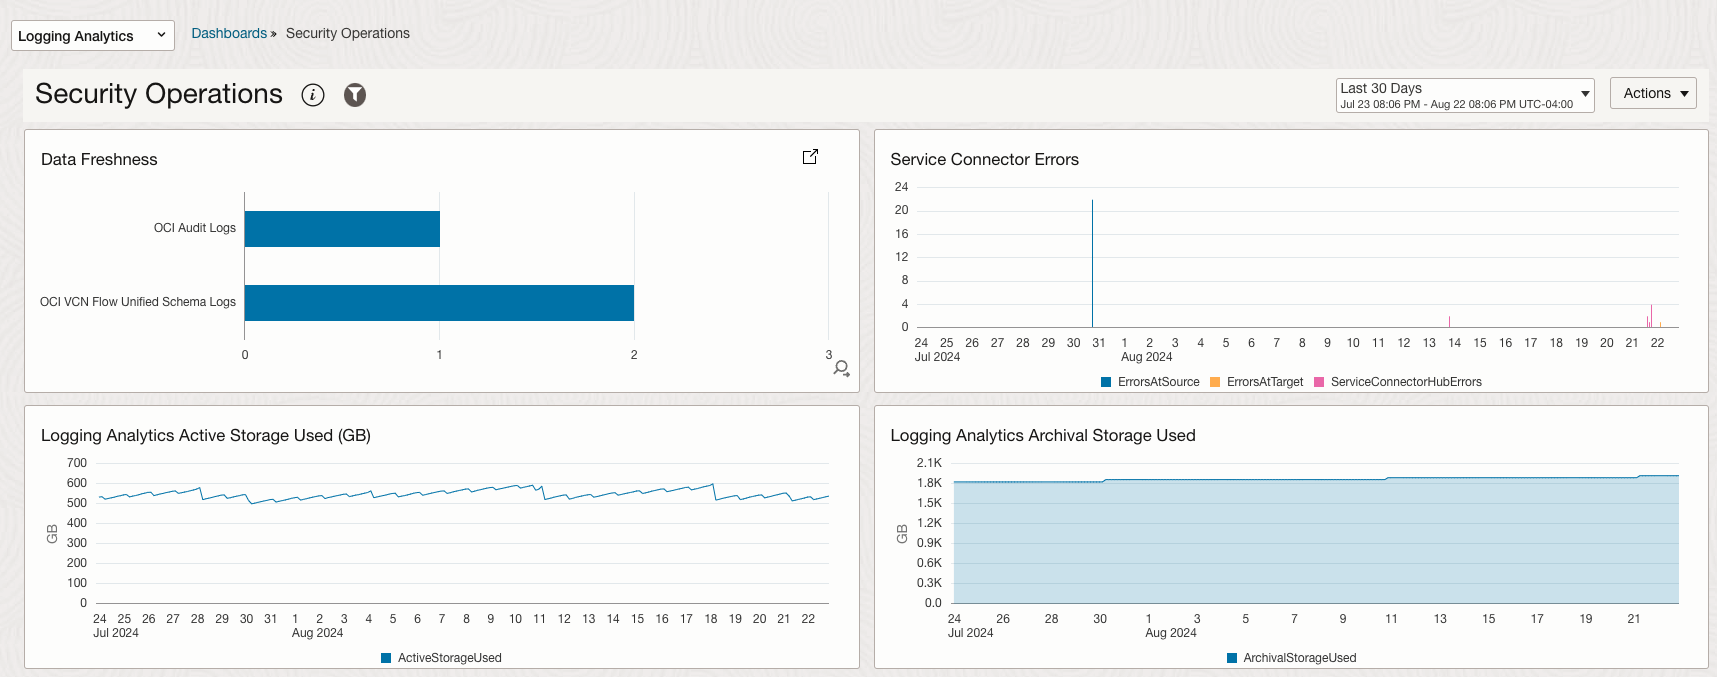Click the zoom icon in Data Freshness chart
Screen dimensions: 1717x677
(x=841, y=369)
